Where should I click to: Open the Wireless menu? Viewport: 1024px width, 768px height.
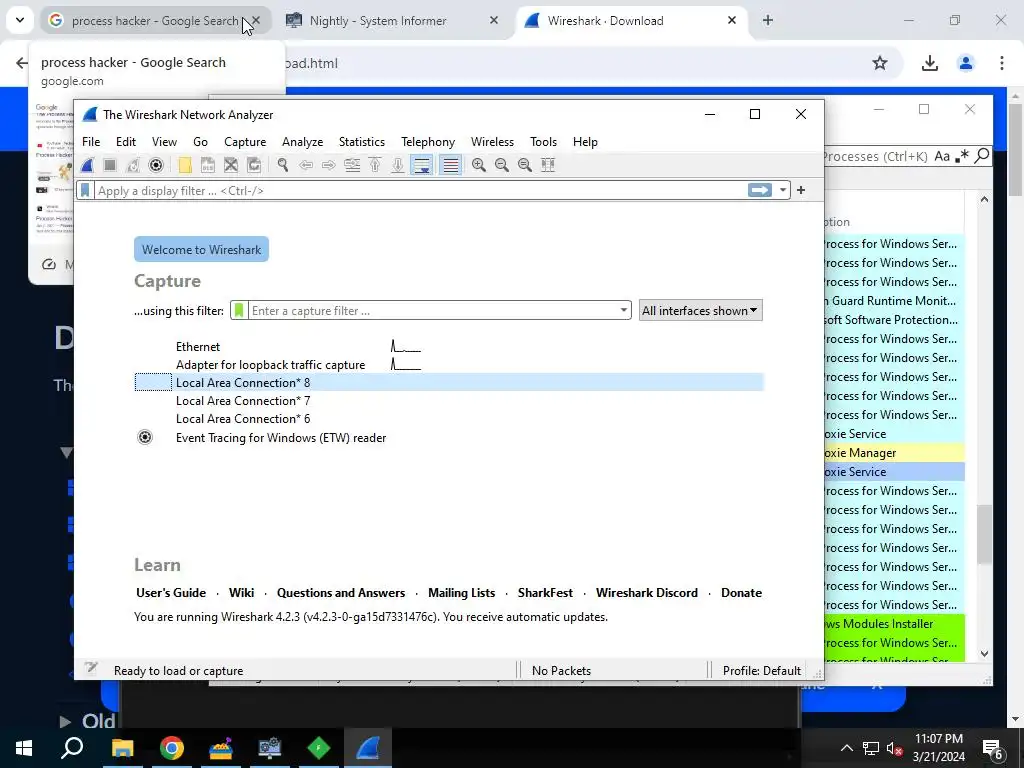(x=492, y=142)
